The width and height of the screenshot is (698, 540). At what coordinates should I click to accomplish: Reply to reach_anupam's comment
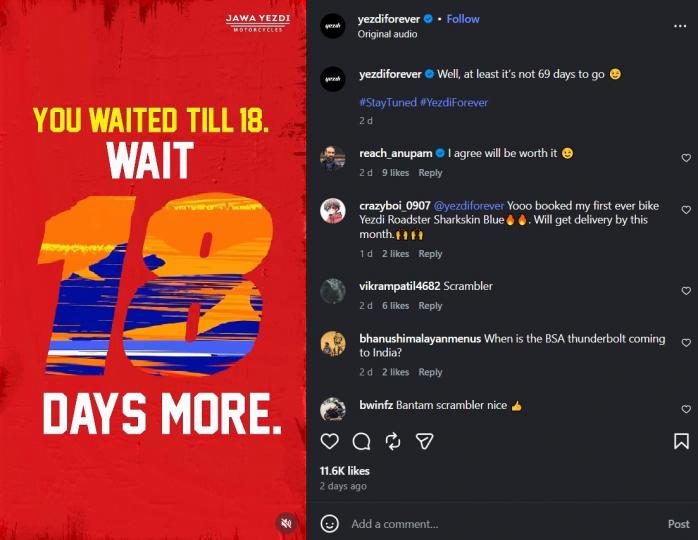point(430,173)
